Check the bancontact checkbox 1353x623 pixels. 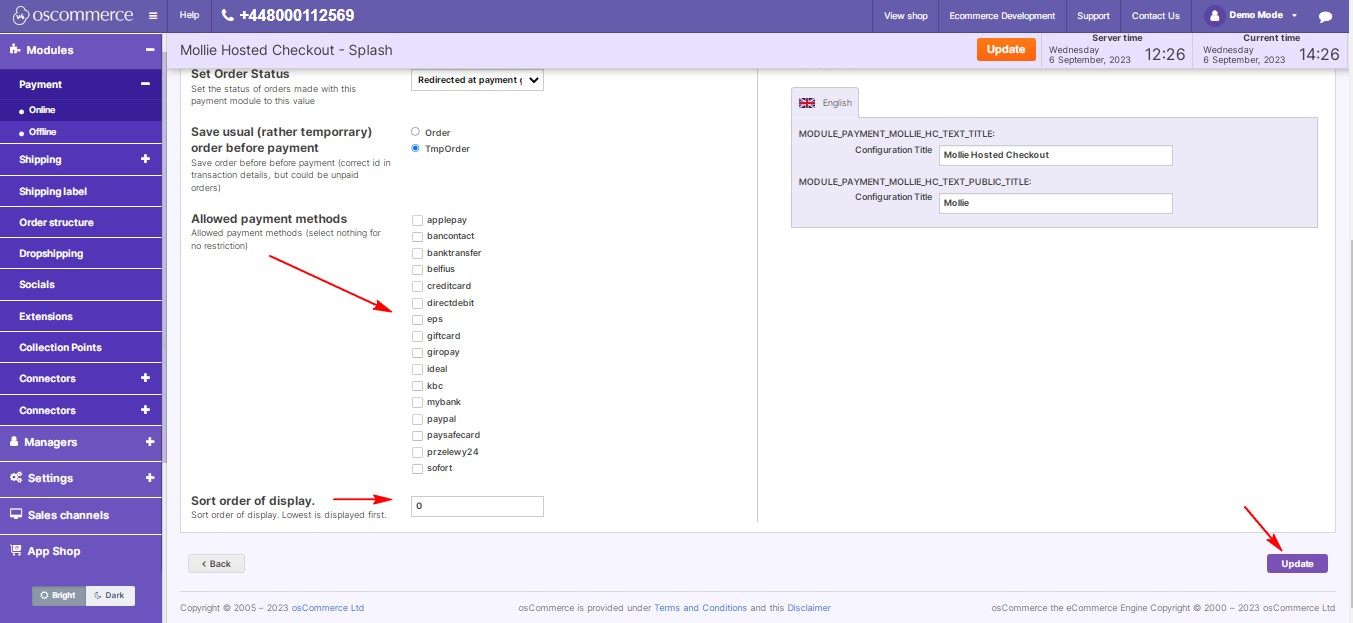[417, 236]
